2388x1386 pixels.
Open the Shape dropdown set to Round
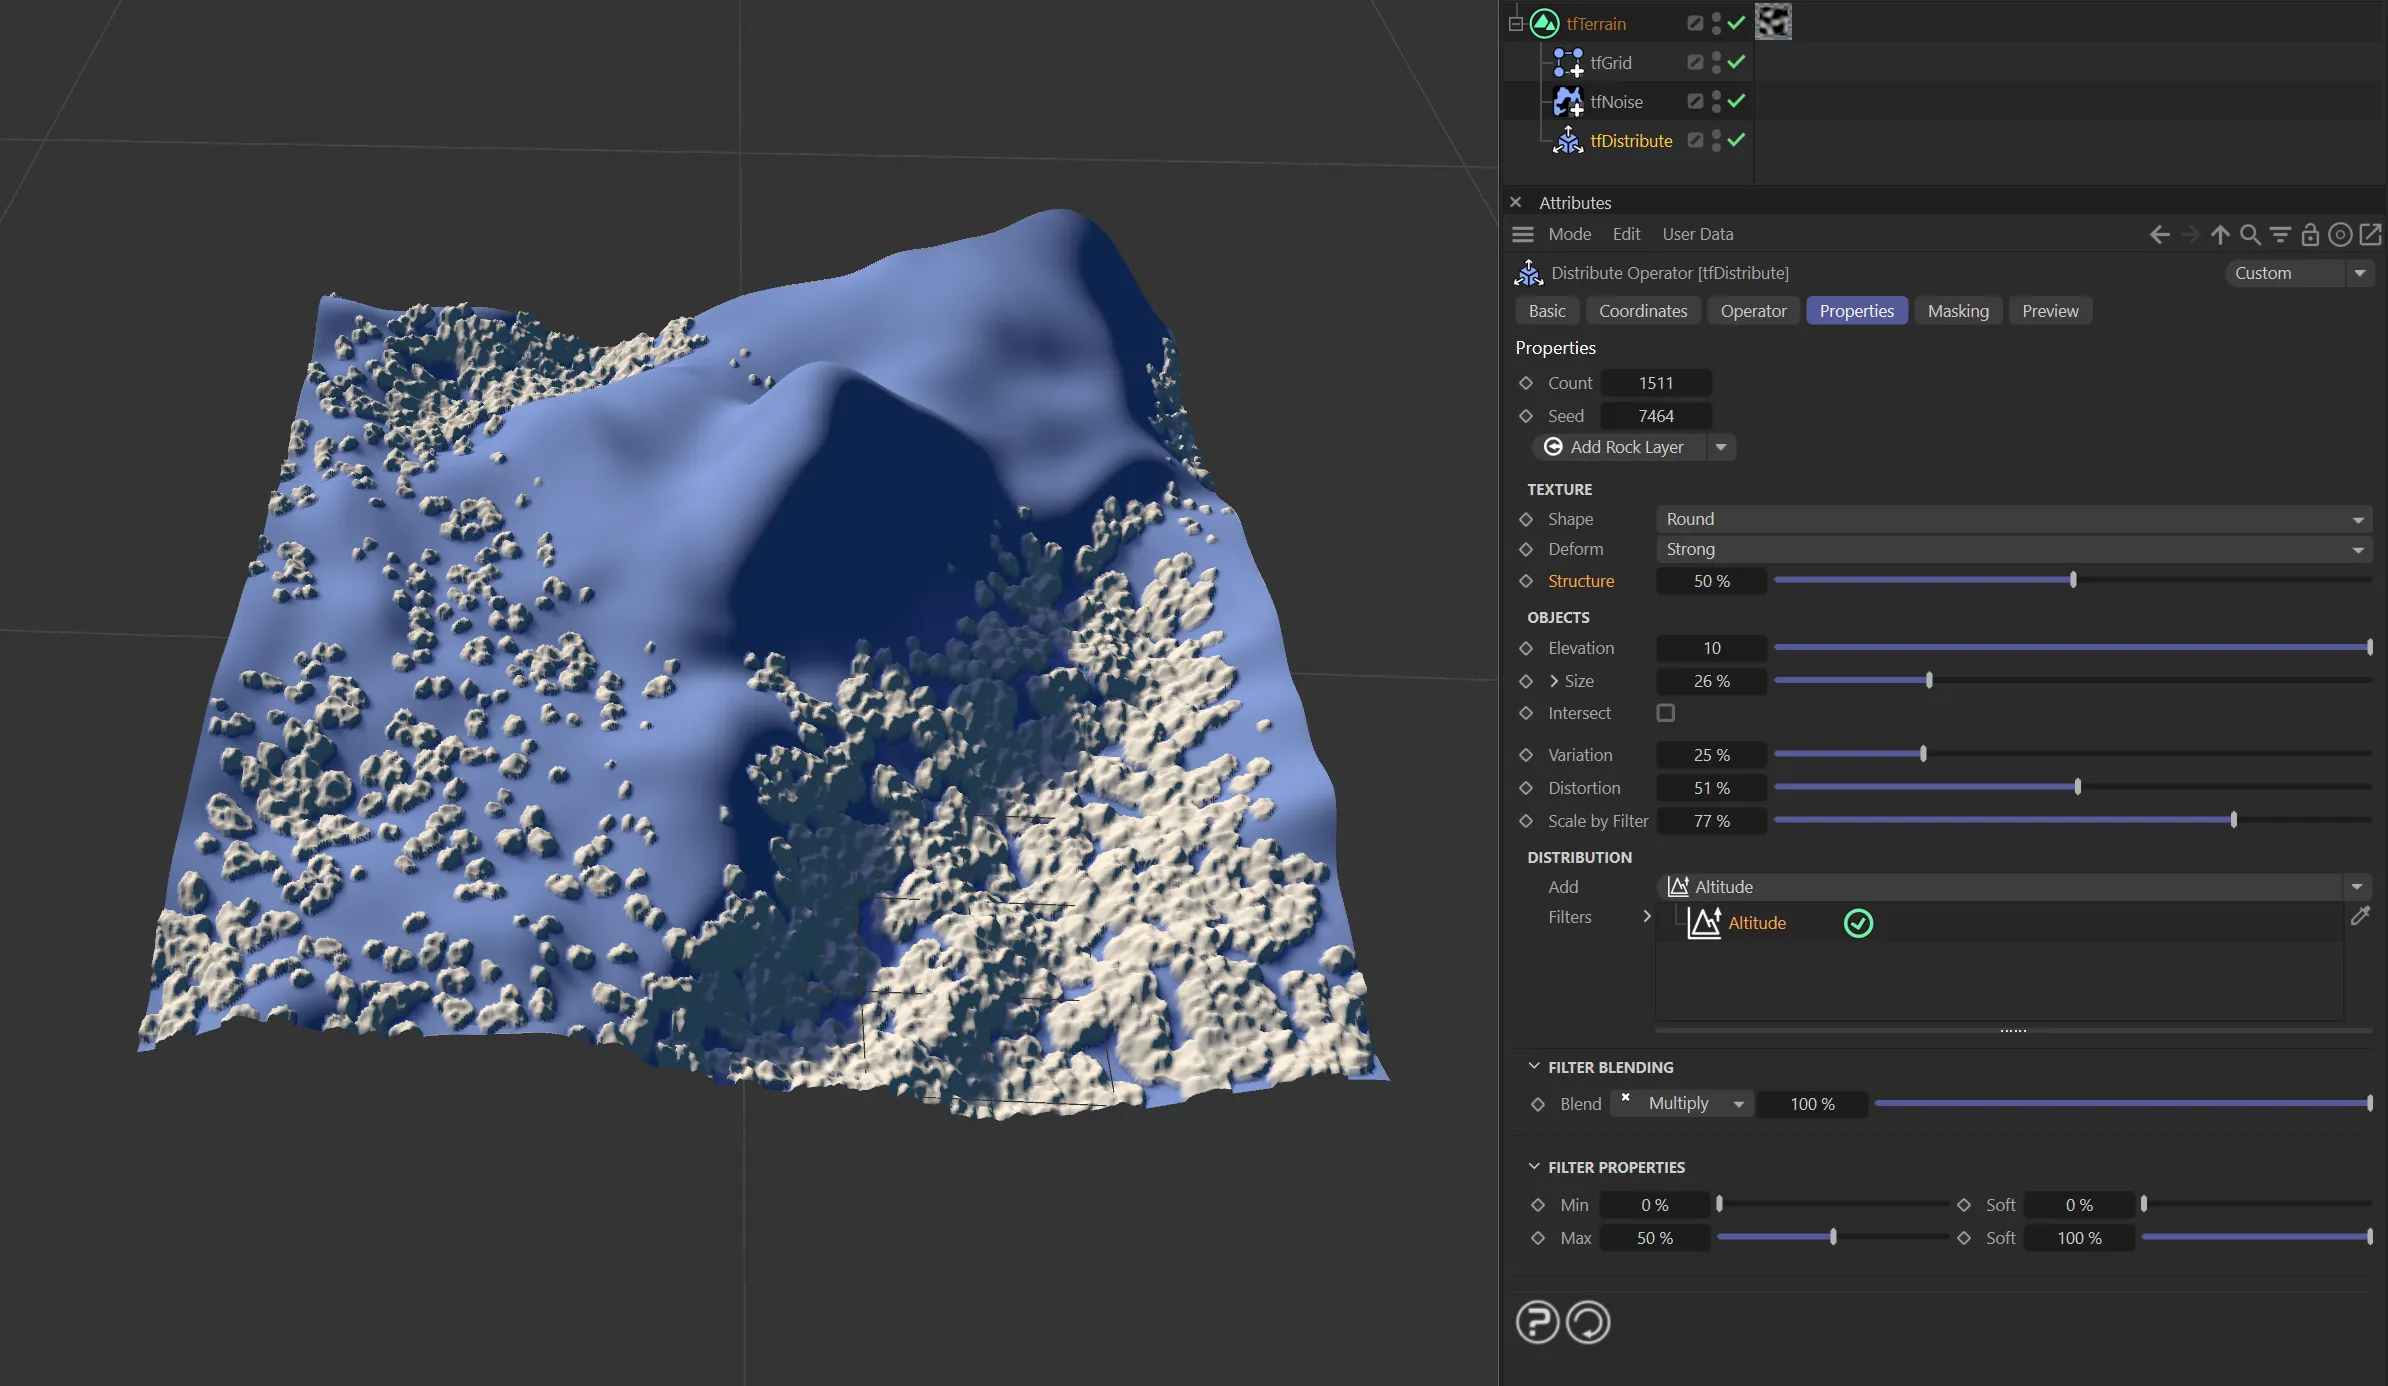[2012, 519]
